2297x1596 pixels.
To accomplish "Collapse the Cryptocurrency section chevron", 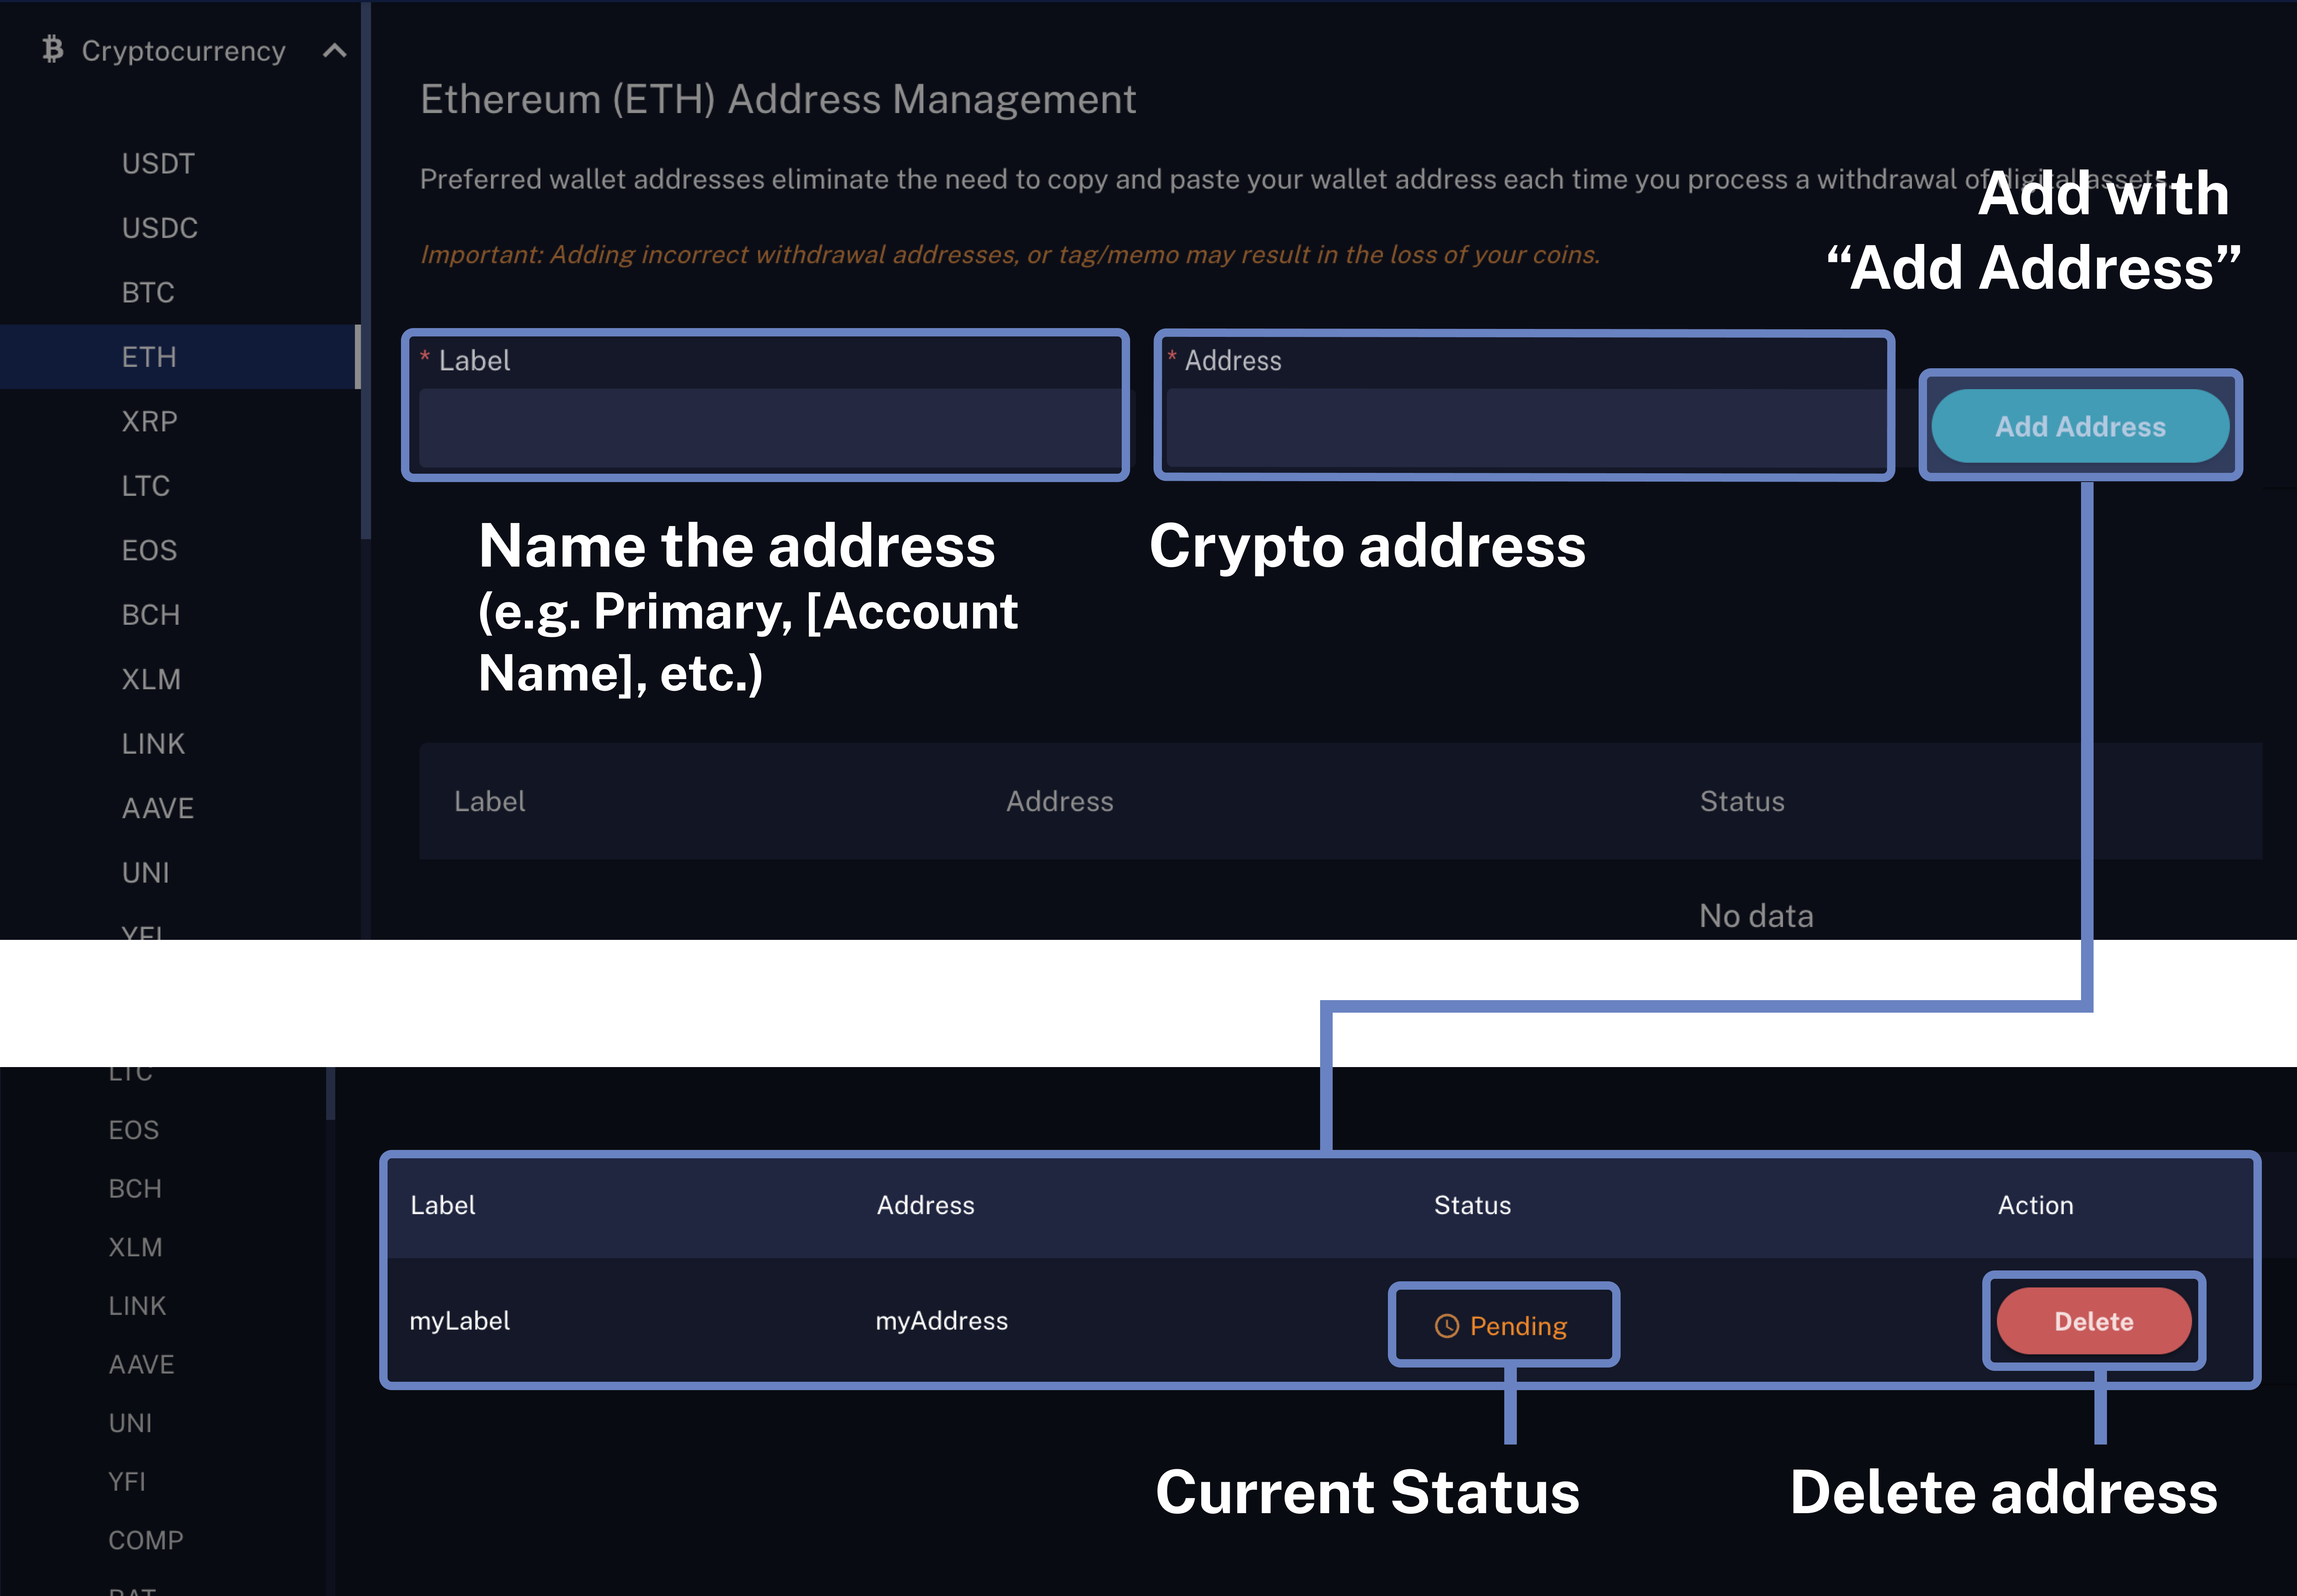I will tap(335, 50).
